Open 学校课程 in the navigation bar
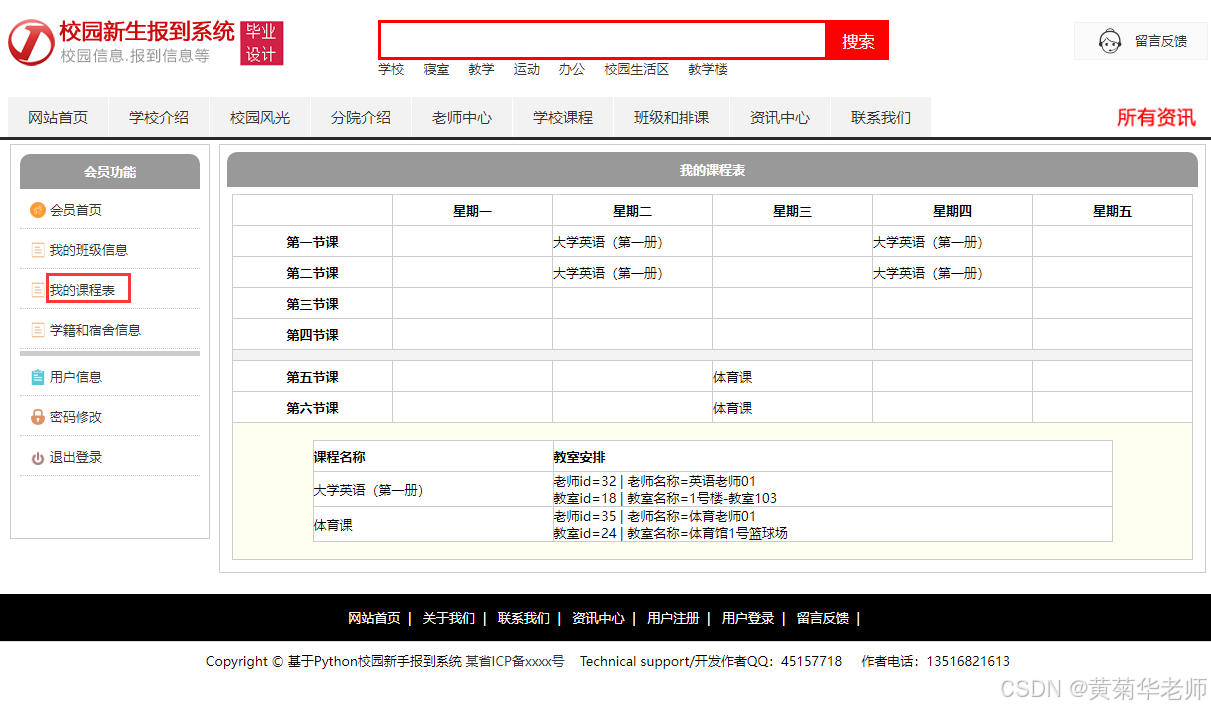This screenshot has height=708, width=1211. pos(563,117)
